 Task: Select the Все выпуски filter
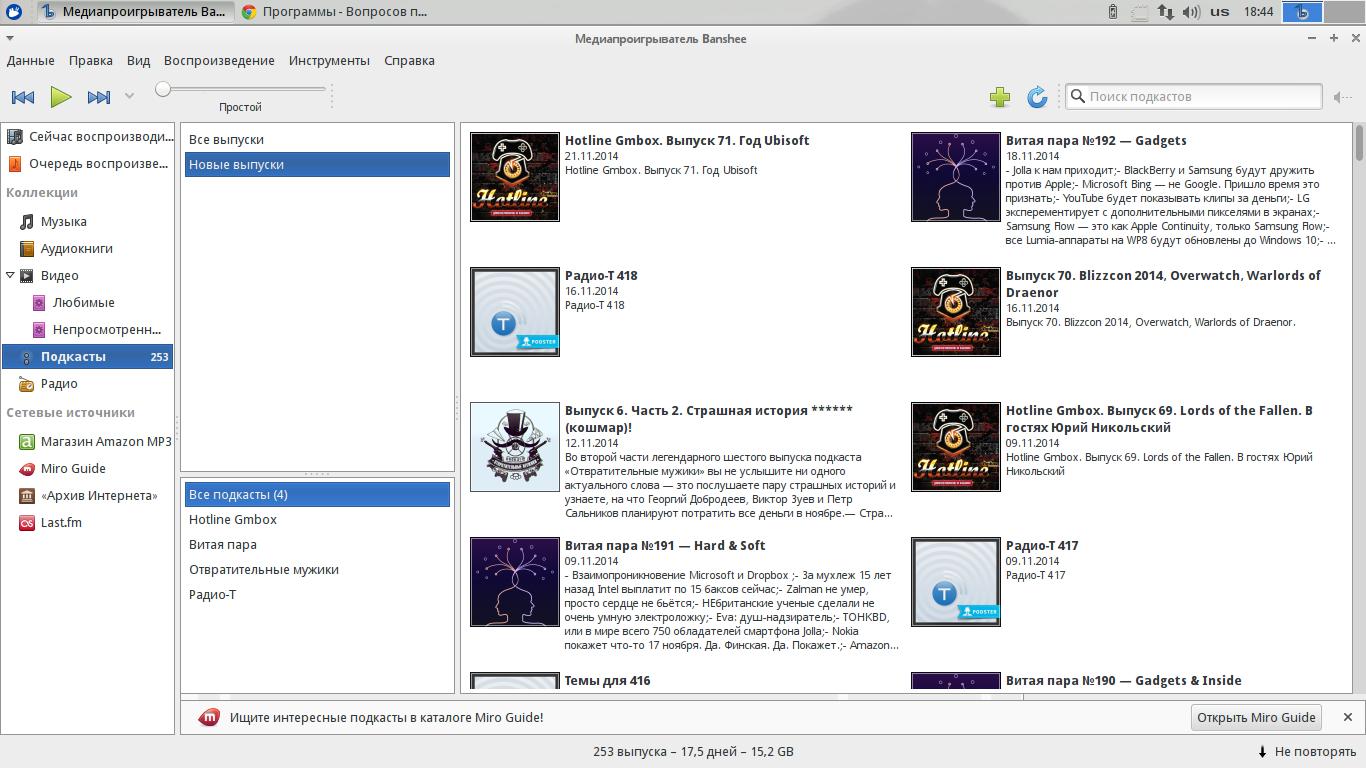(317, 140)
